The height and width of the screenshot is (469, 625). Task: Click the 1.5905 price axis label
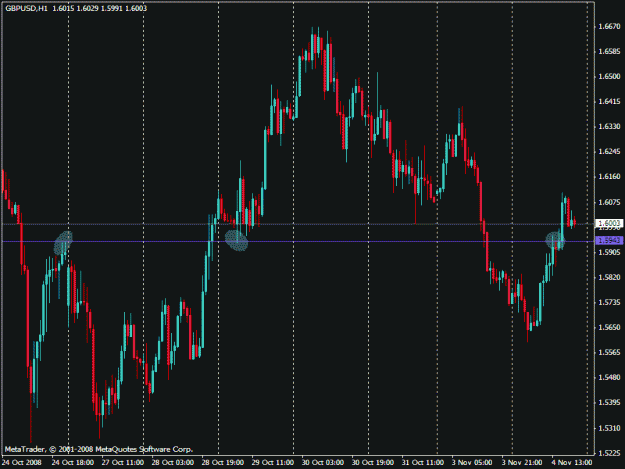(x=609, y=252)
